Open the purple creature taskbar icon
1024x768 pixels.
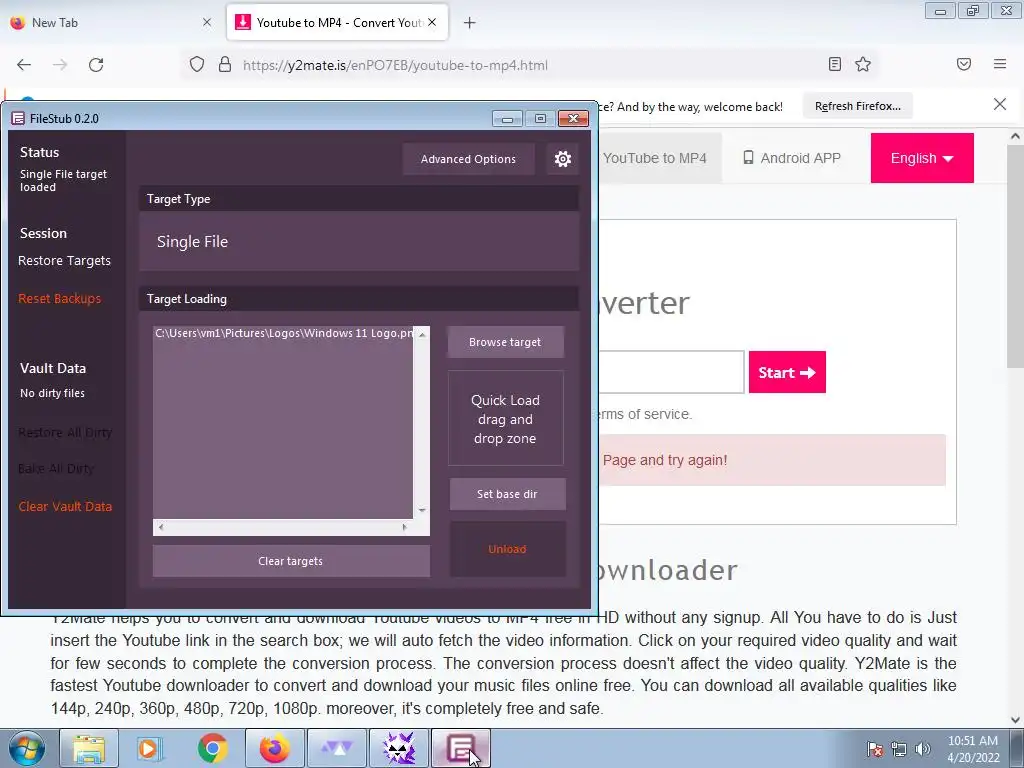click(x=399, y=748)
